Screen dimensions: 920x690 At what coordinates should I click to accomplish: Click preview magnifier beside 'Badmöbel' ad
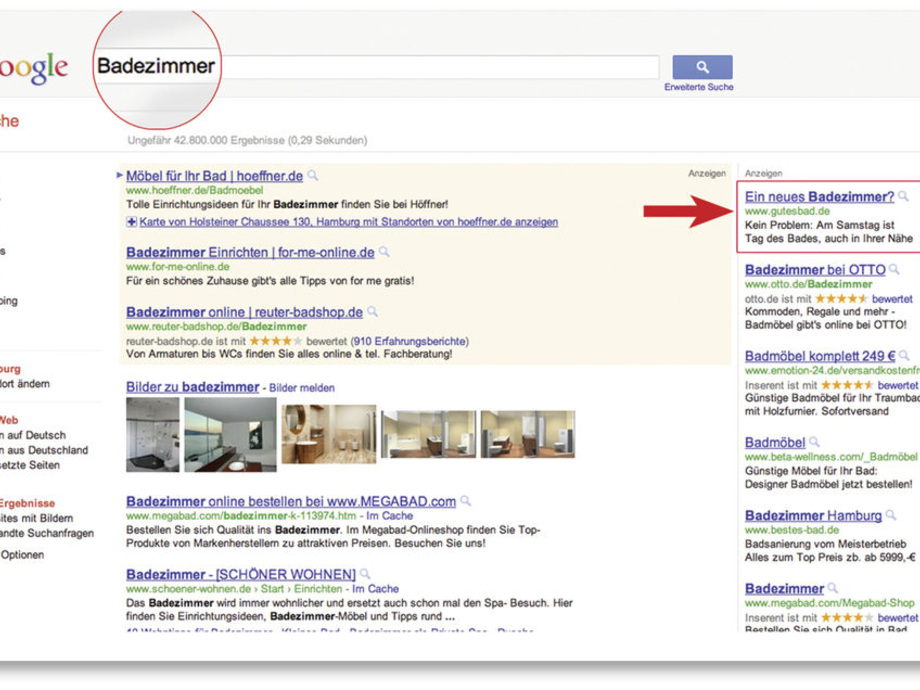(x=814, y=442)
